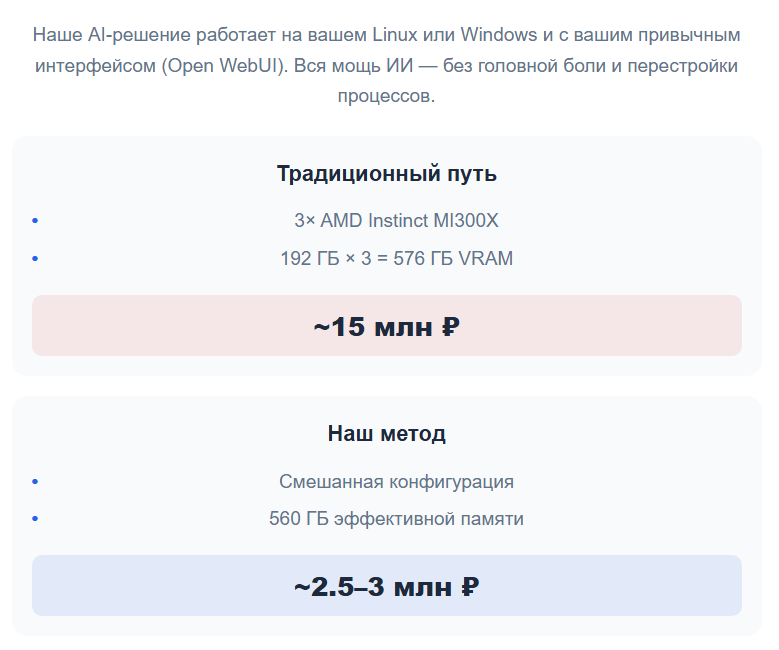This screenshot has height=650, width=779.
Task: Click the bullet next to AMD Instinct MI300X
Action: coord(35,220)
